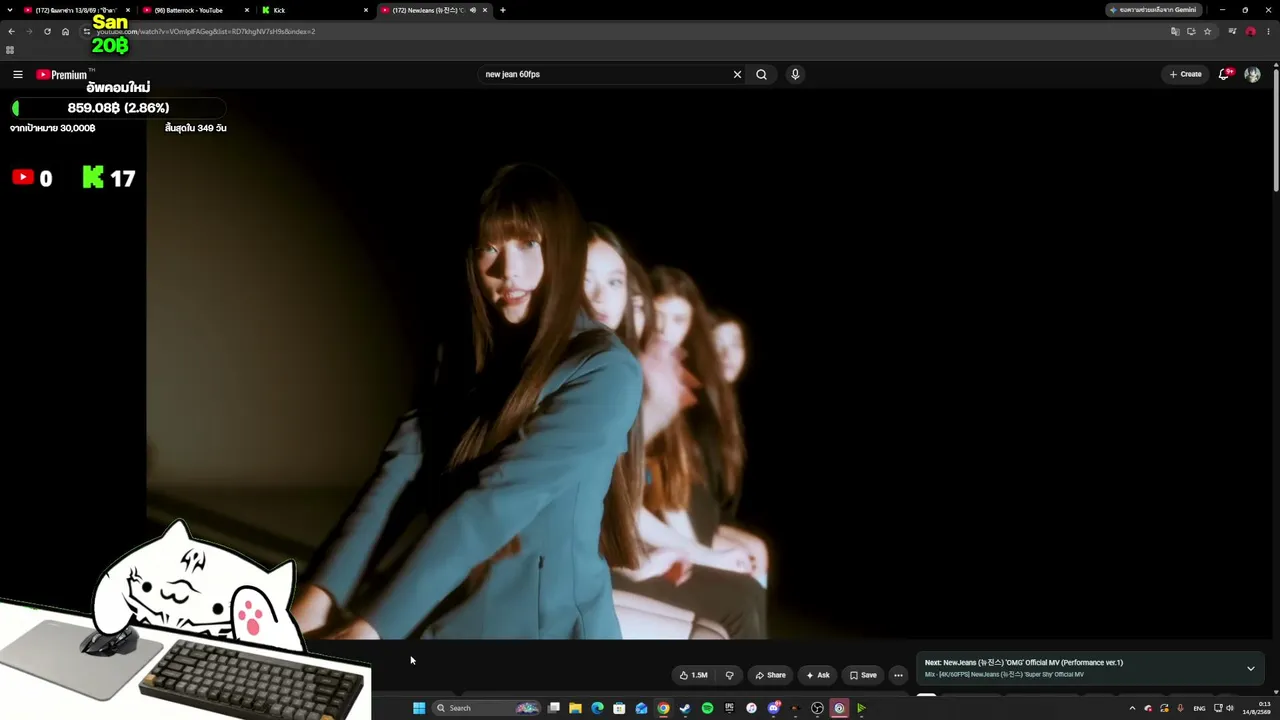Click the 'Next: NewJeans OMG Official MV' title
This screenshot has height=720, width=1280.
(1024, 662)
